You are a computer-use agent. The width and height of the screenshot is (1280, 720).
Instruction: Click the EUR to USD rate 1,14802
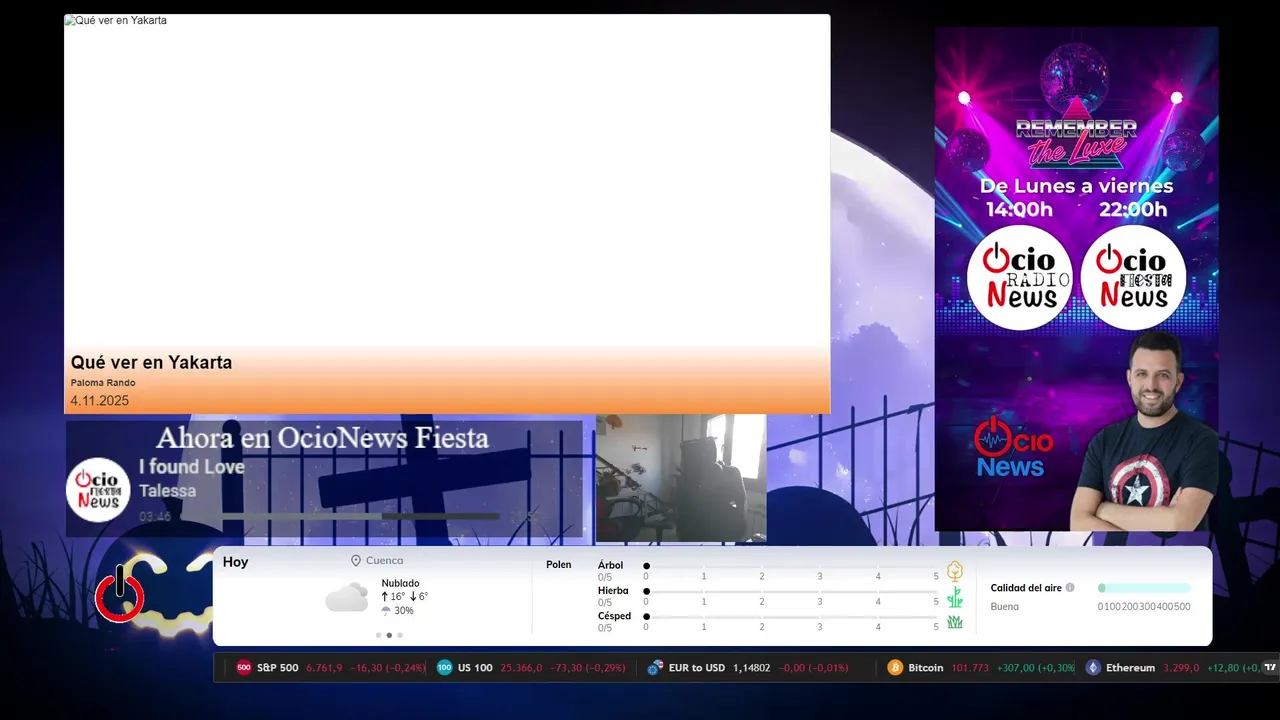point(751,668)
